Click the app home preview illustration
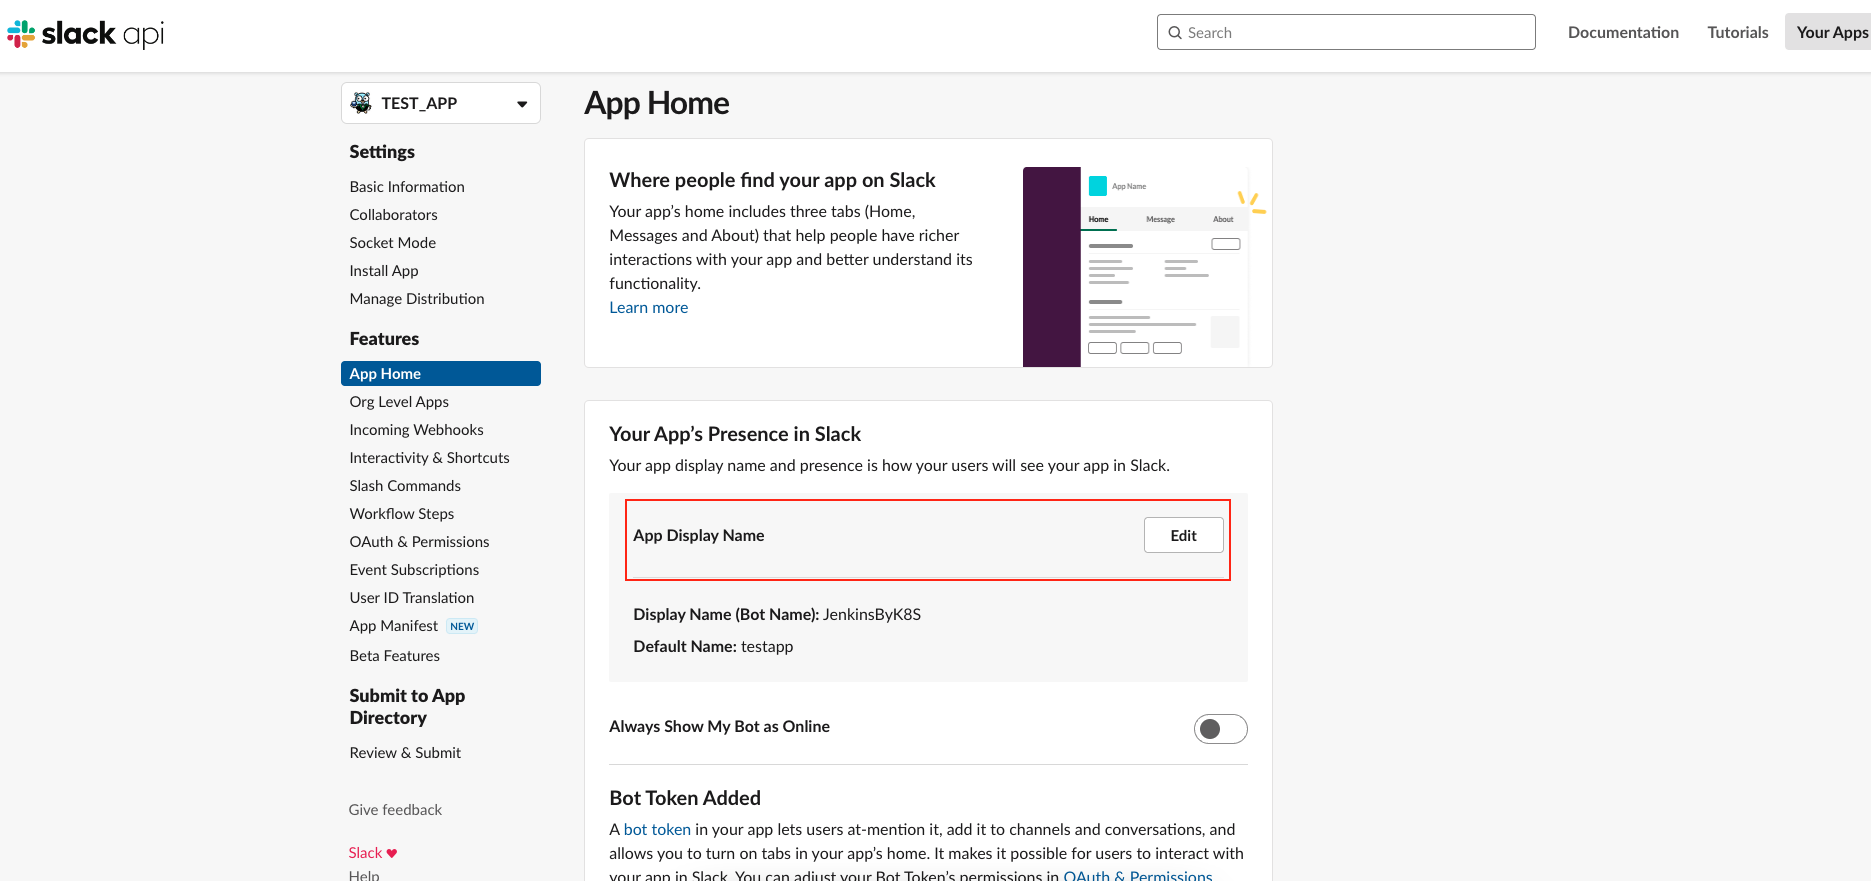Viewport: 1871px width, 881px height. point(1146,267)
